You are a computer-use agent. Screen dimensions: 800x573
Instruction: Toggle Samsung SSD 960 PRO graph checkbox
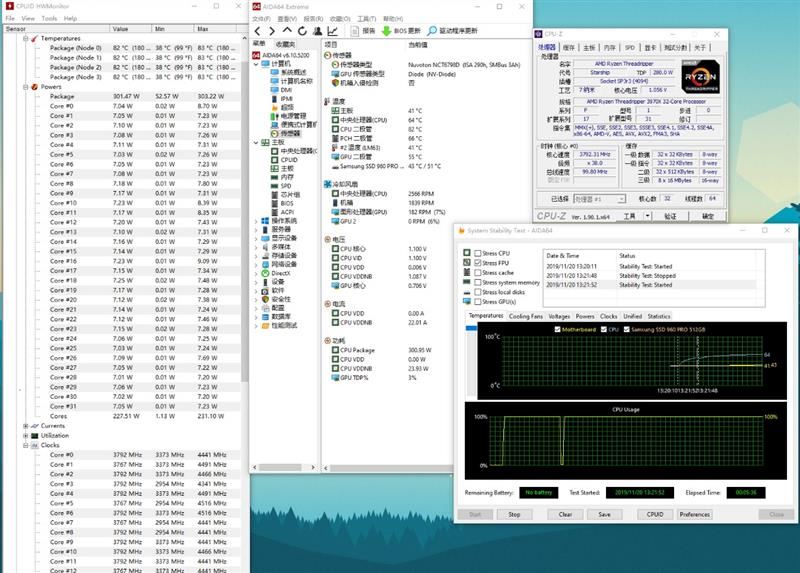click(x=627, y=330)
